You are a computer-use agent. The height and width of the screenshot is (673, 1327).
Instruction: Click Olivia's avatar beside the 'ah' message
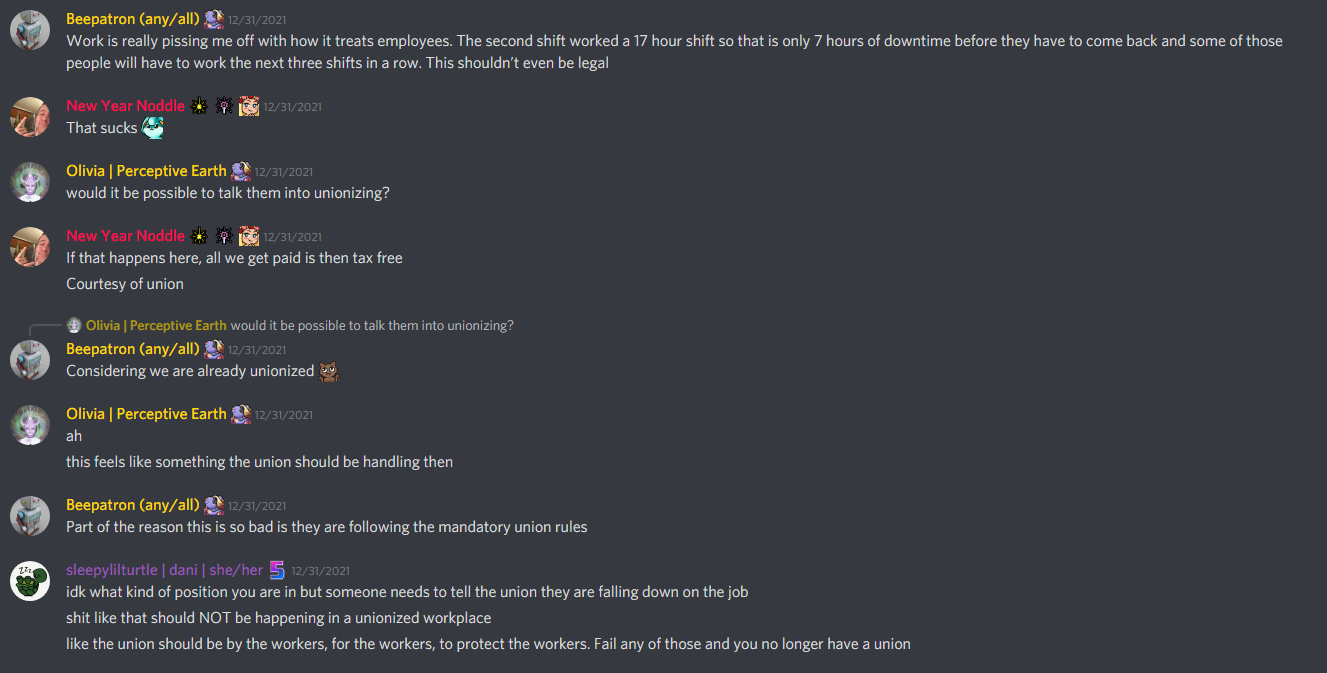[x=30, y=425]
